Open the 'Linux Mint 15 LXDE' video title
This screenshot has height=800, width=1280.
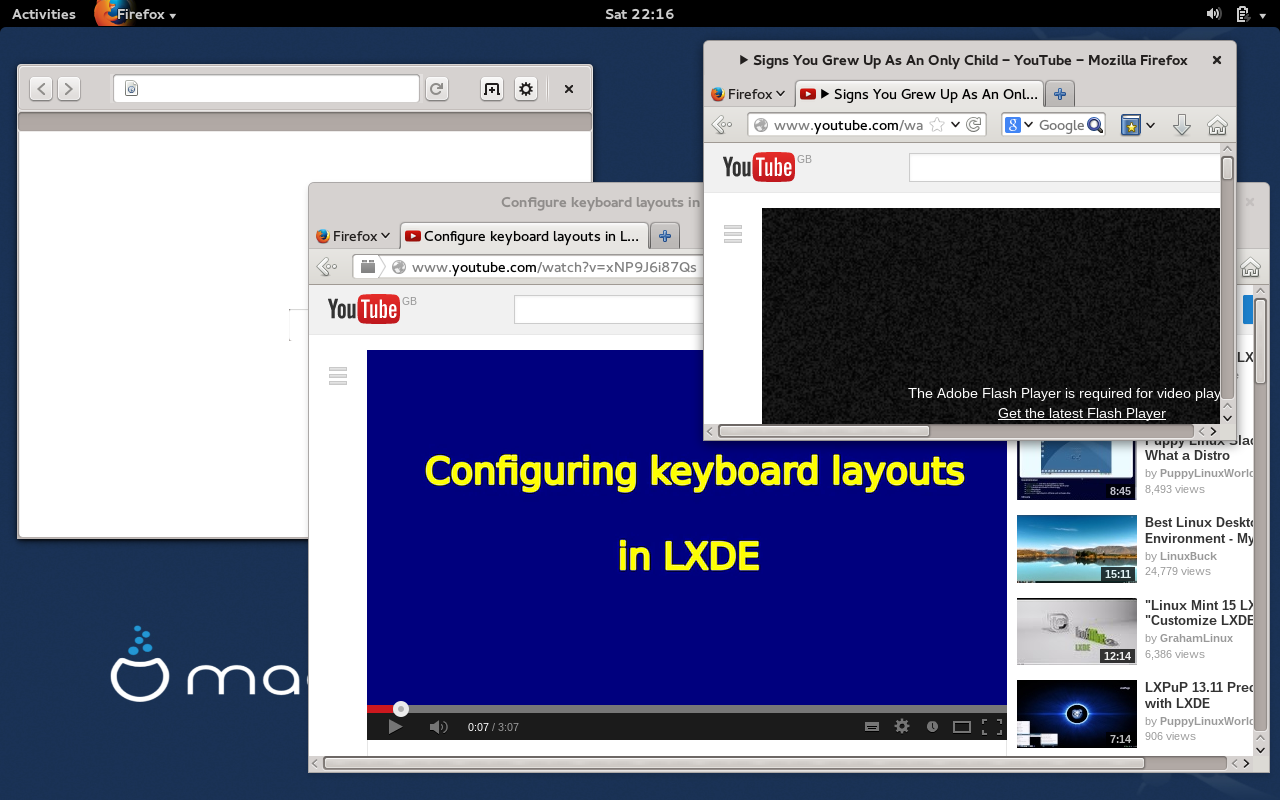[1199, 613]
